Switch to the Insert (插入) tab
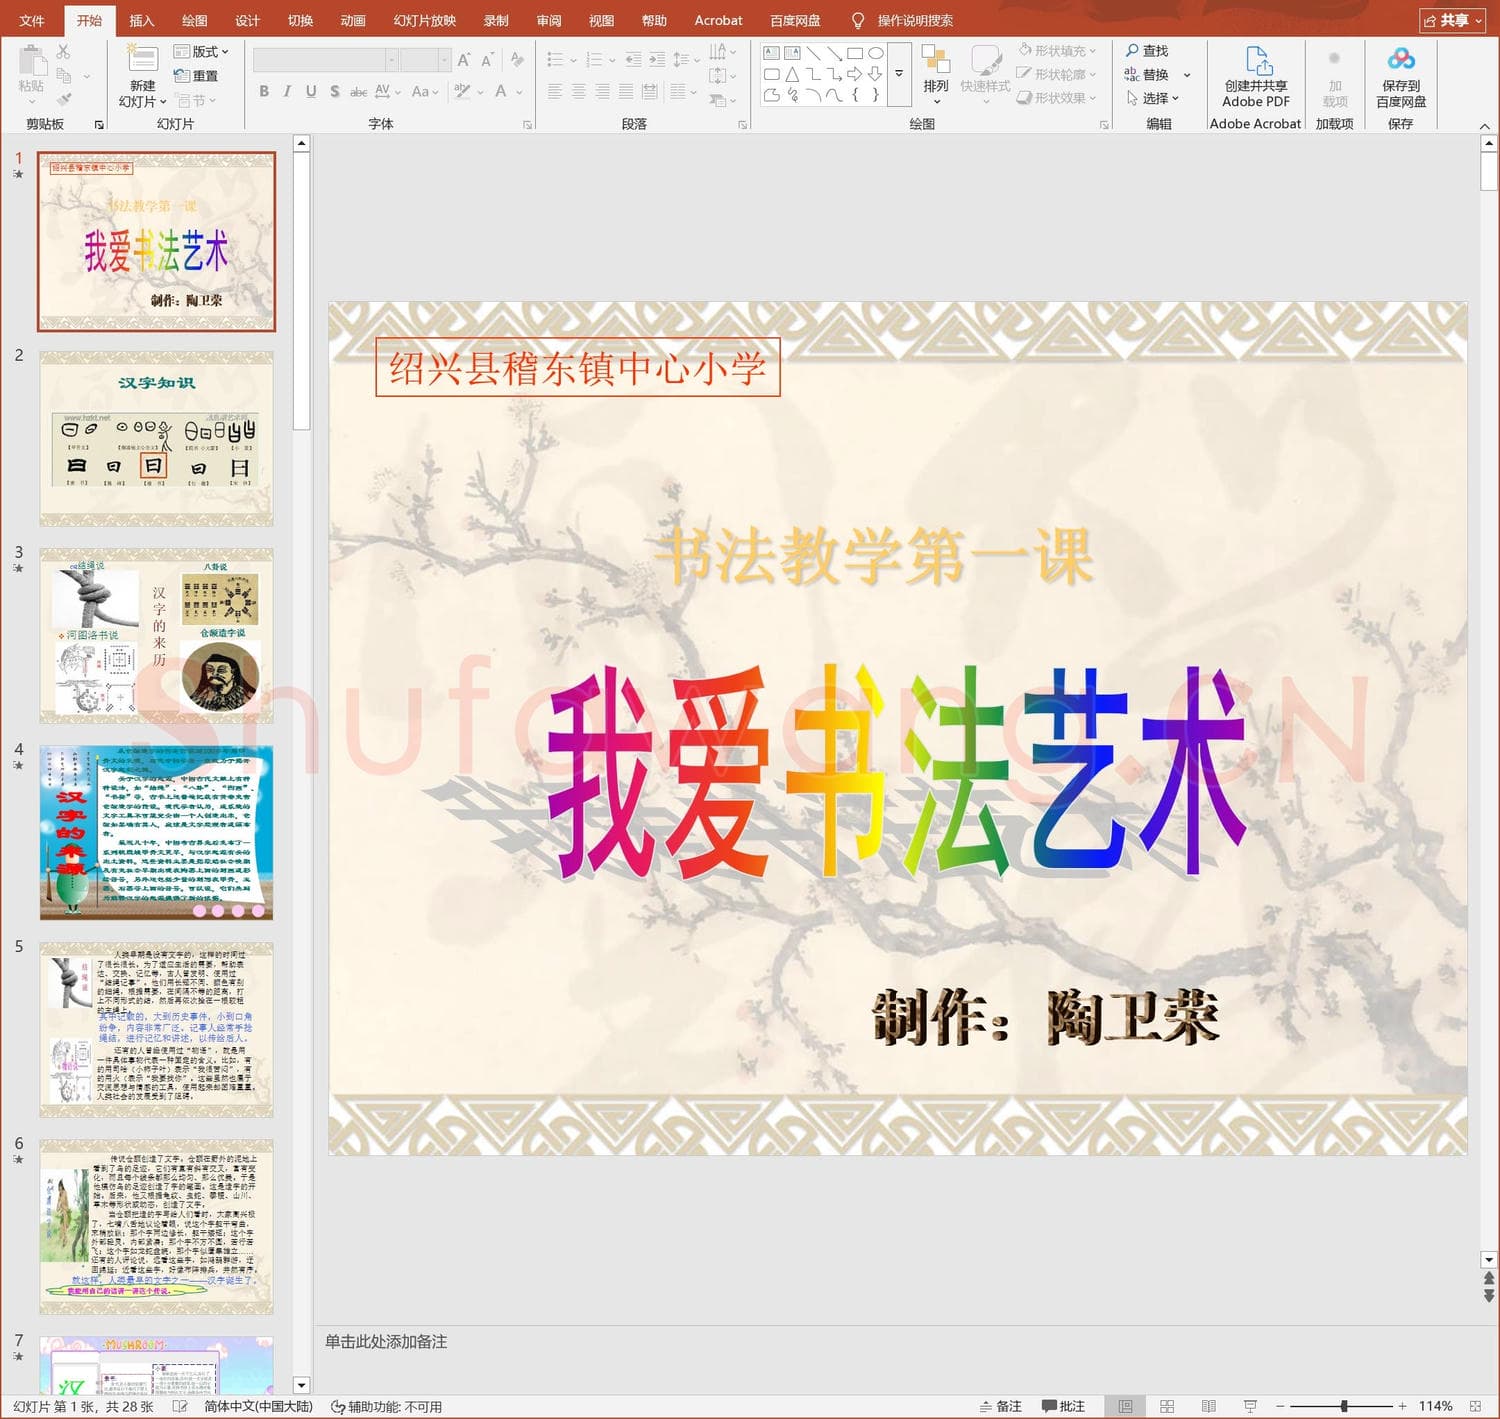The image size is (1500, 1419). click(x=142, y=20)
